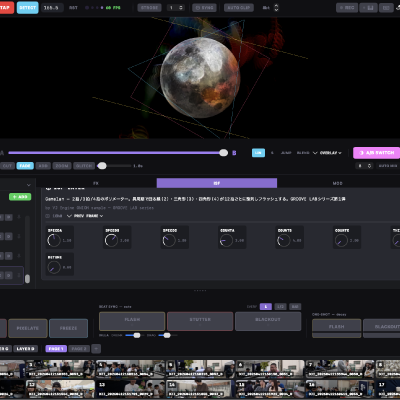
Task: Click the COUNTB knob
Action: pos(283,240)
